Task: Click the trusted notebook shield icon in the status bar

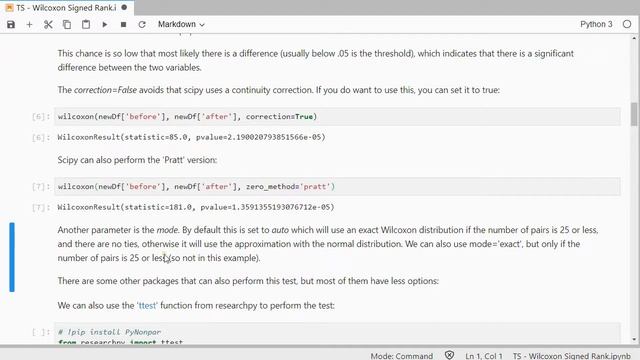Action: (449, 356)
